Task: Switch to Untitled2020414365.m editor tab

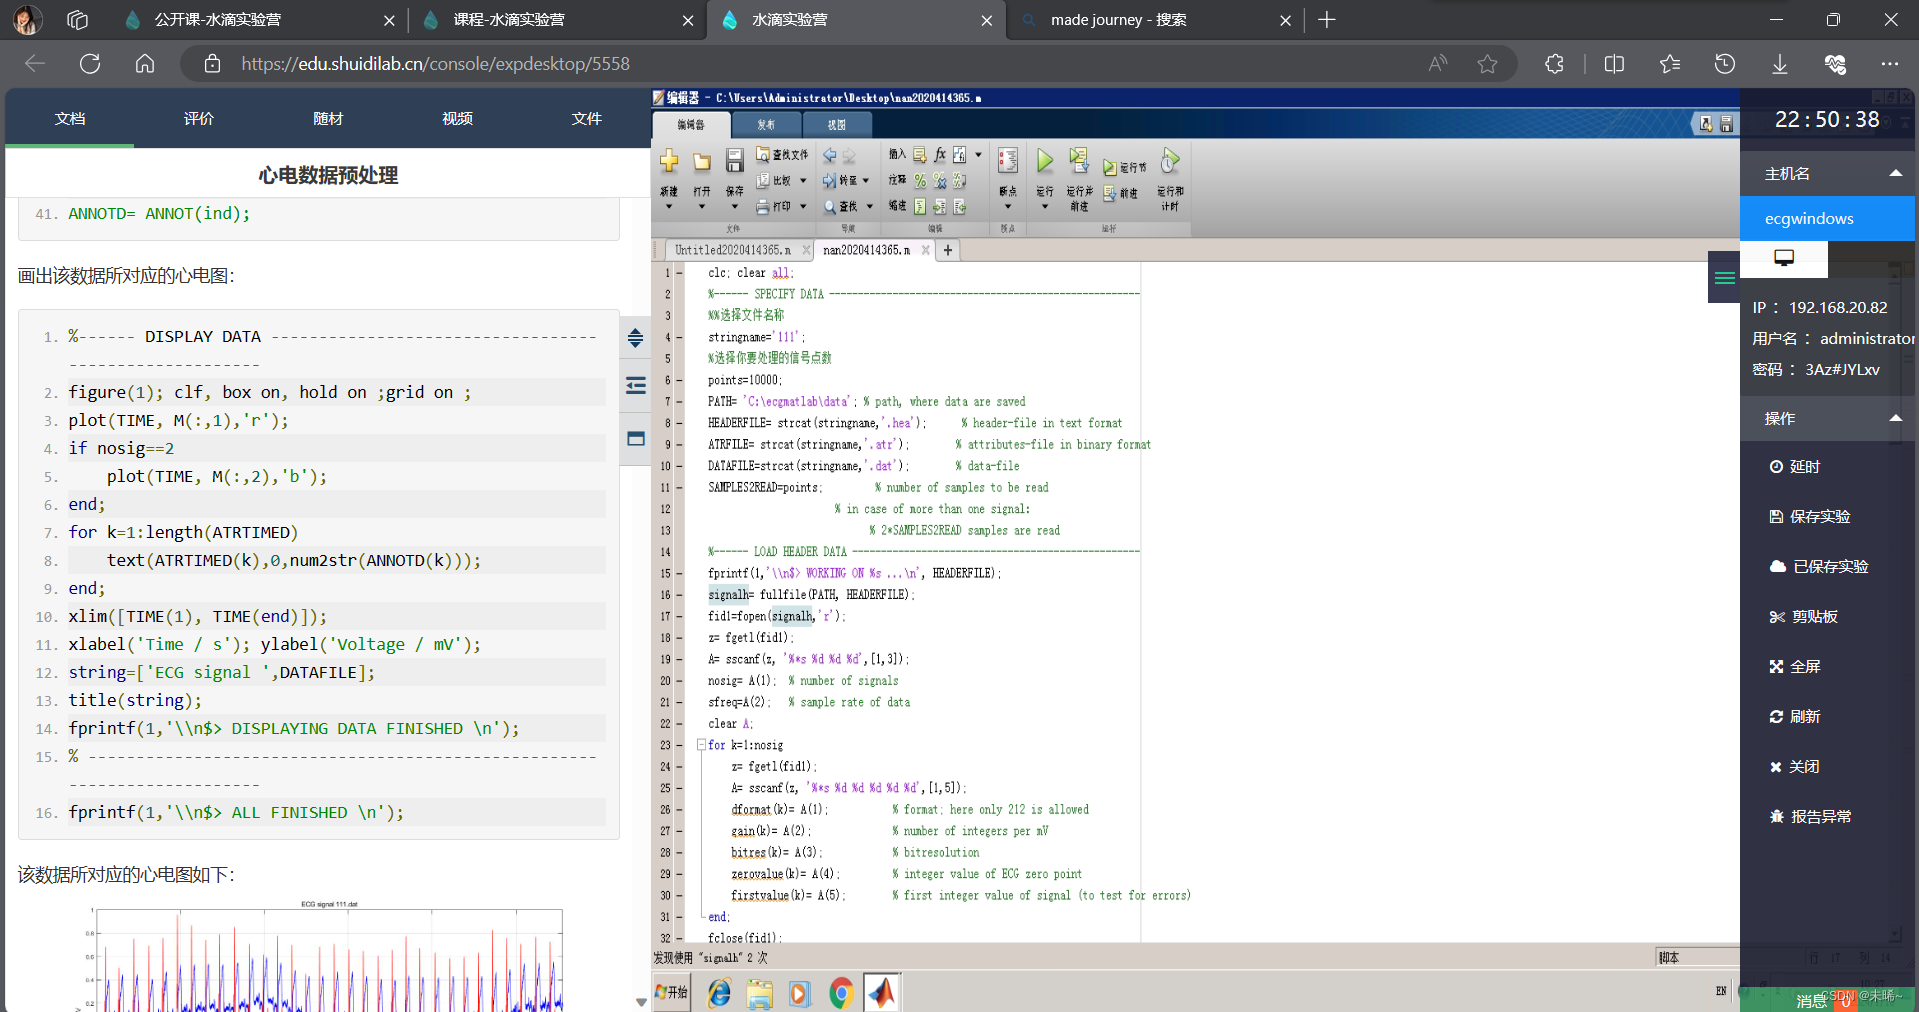Action: tap(732, 250)
